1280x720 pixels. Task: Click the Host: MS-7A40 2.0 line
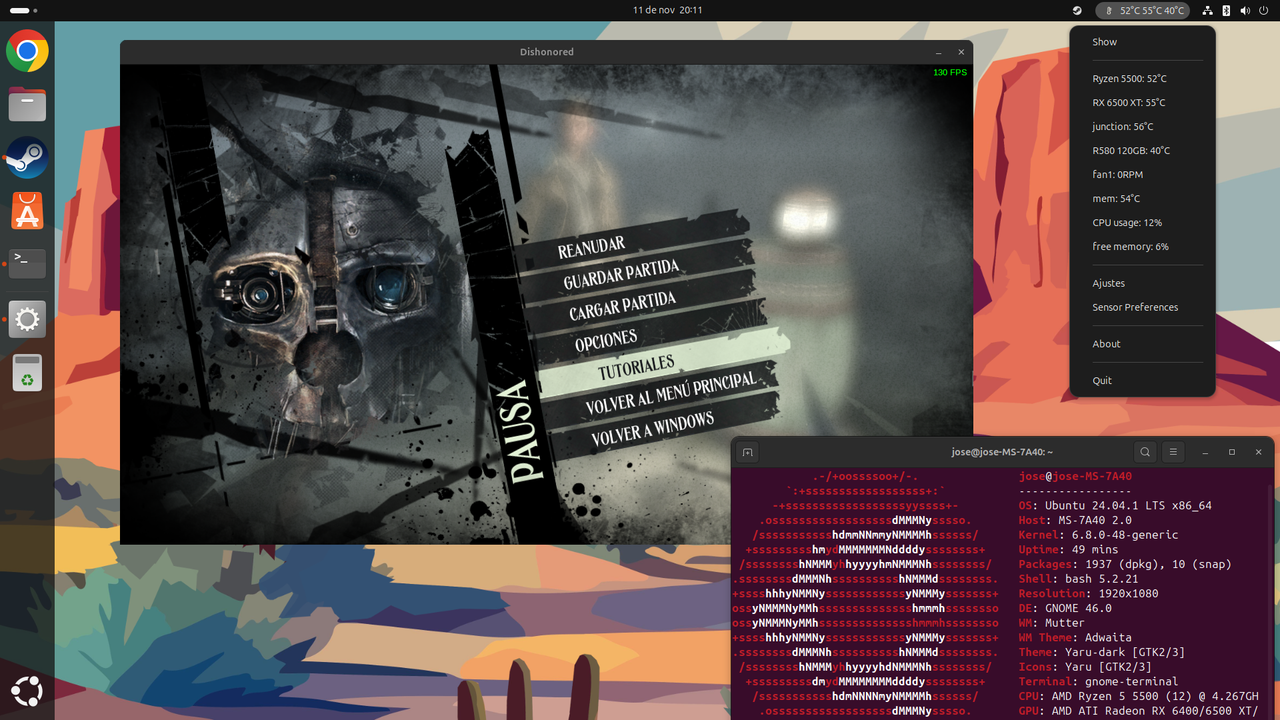pos(1075,521)
